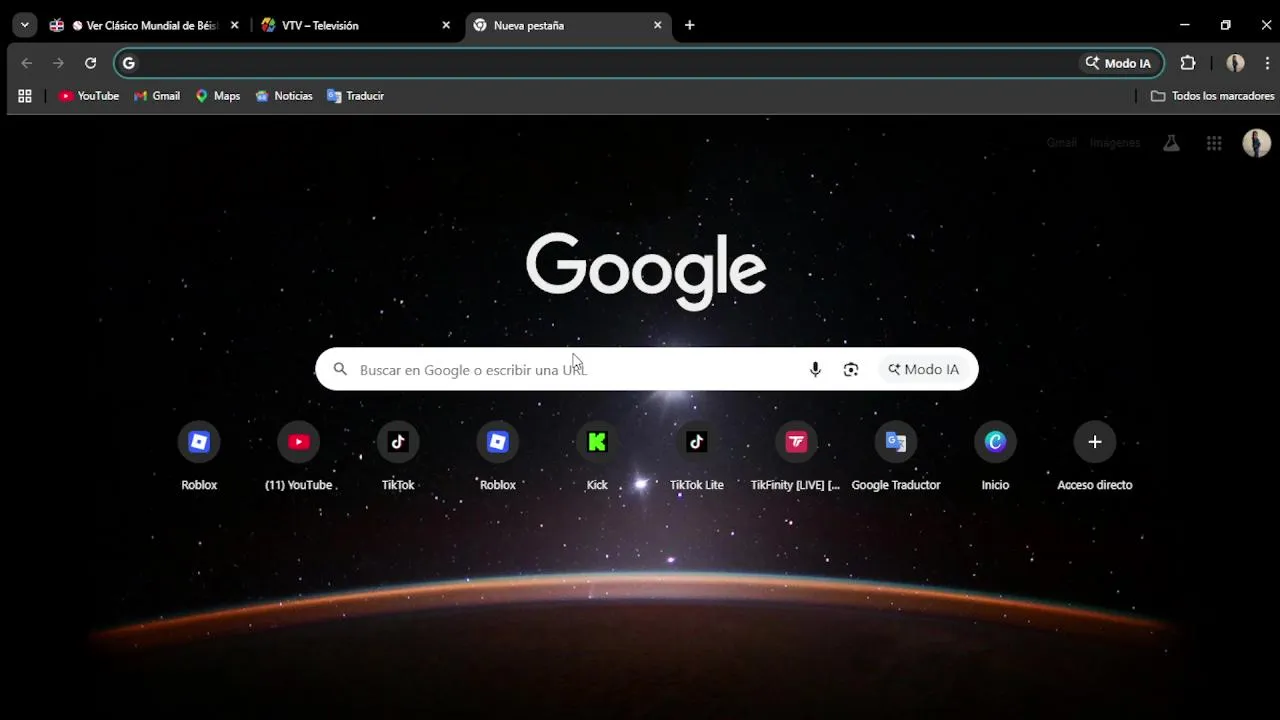Open the TikTok Lite shortcut

coord(697,456)
